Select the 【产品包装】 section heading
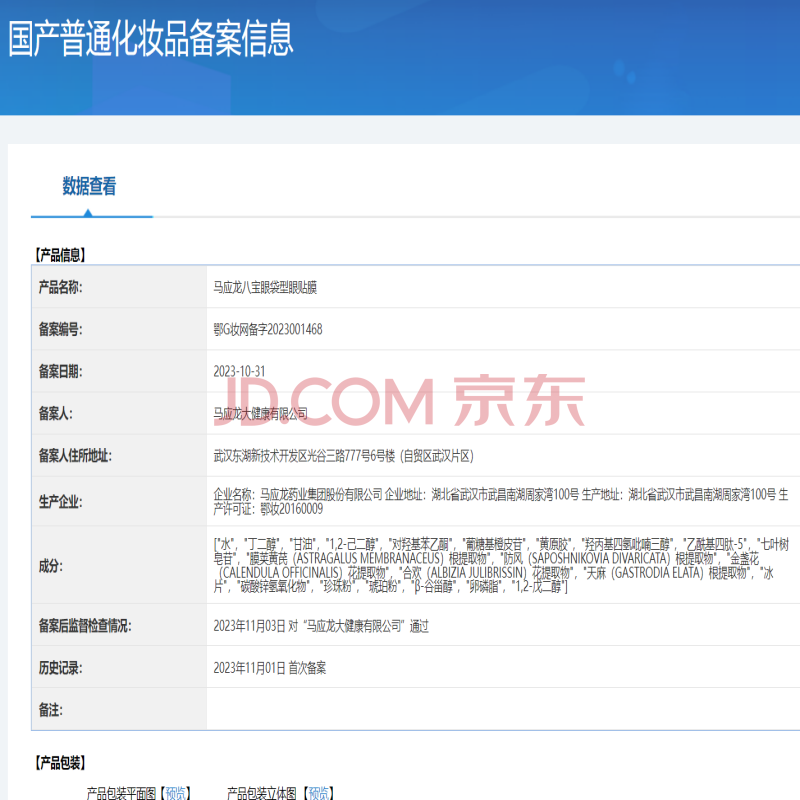Image resolution: width=800 pixels, height=800 pixels. (x=60, y=762)
